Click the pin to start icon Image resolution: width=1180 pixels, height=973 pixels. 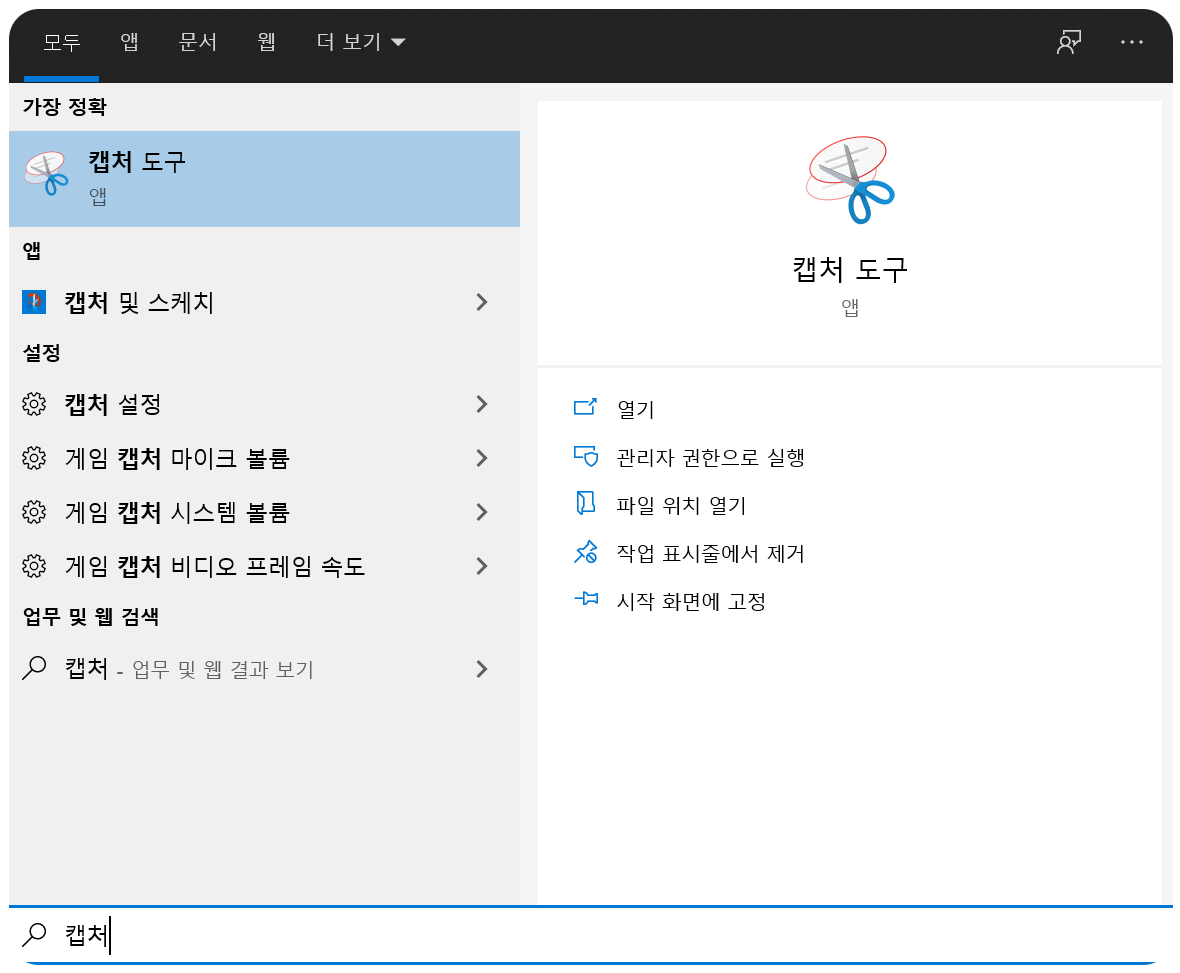coord(585,599)
